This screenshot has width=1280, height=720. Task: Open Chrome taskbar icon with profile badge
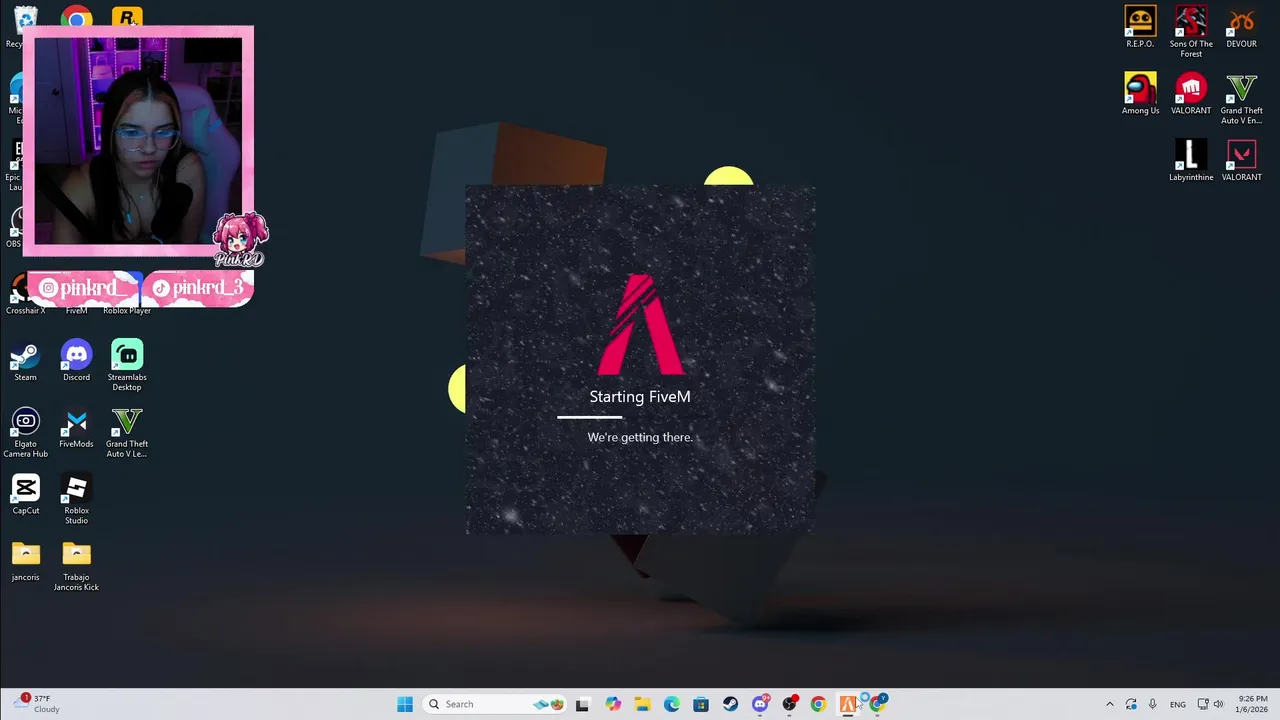pyautogui.click(x=877, y=704)
